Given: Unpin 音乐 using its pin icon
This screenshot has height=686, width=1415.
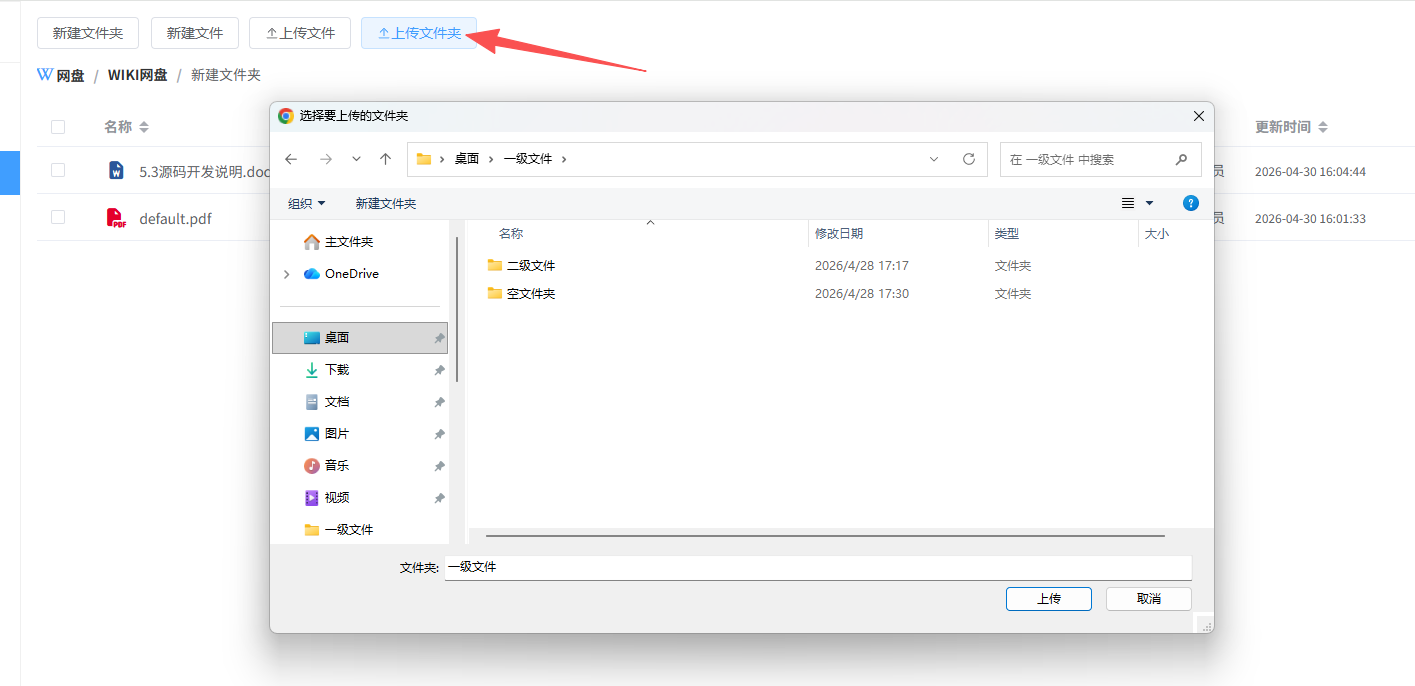Looking at the screenshot, I should coord(439,467).
